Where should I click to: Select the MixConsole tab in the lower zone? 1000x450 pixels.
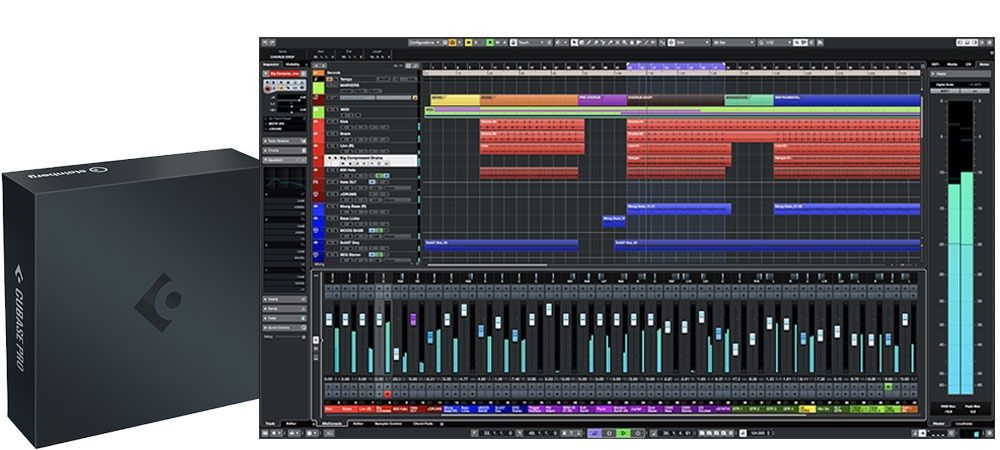point(332,424)
